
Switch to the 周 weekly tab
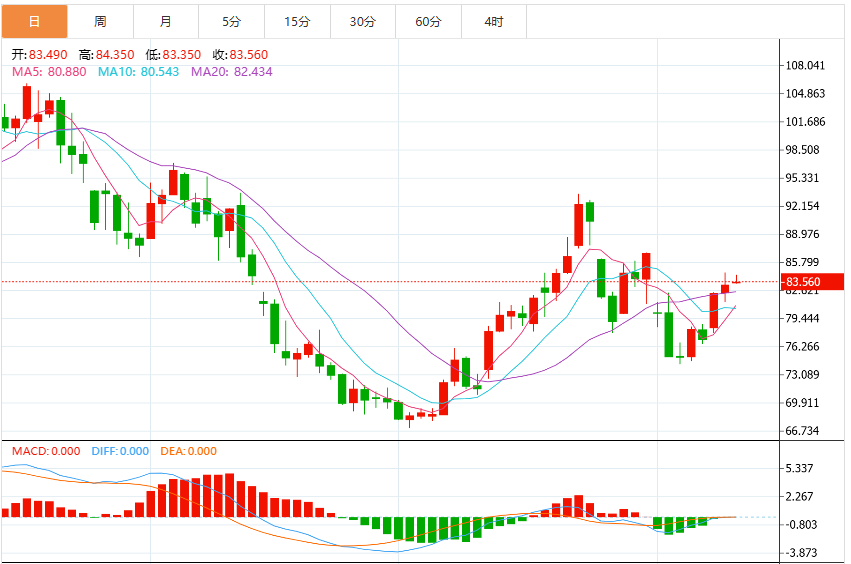point(100,22)
